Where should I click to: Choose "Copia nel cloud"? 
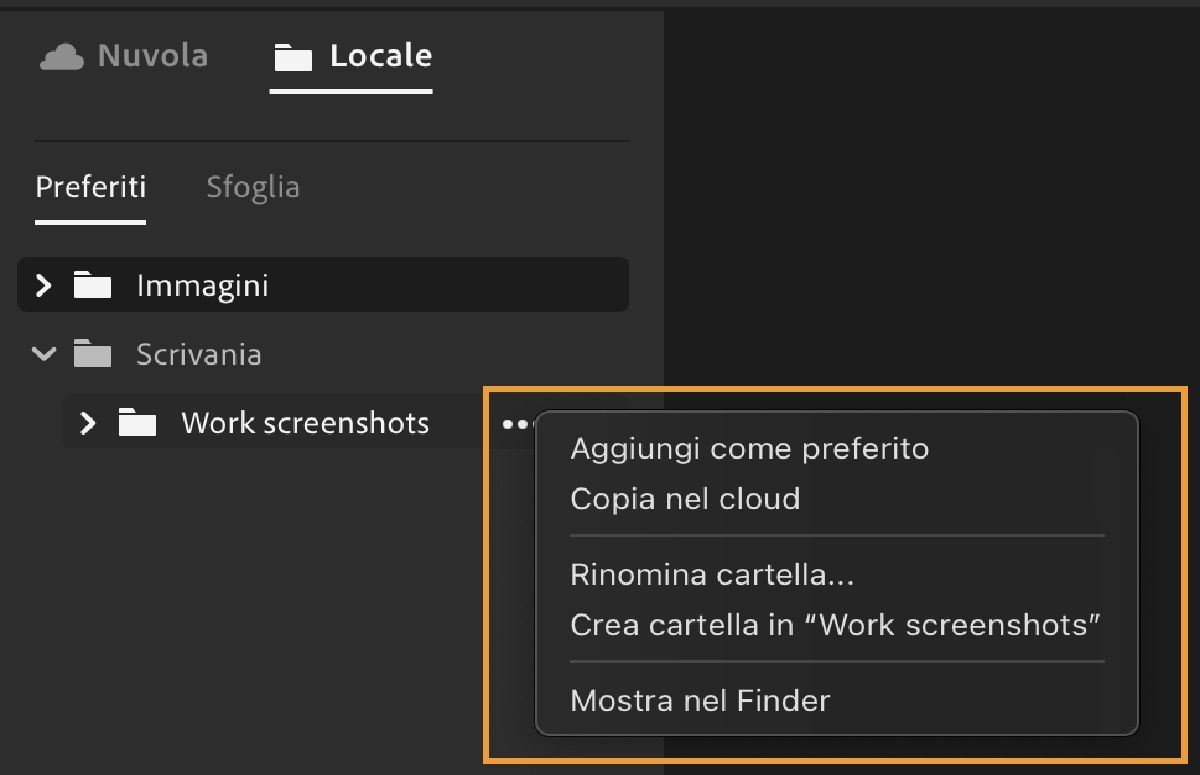pyautogui.click(x=684, y=498)
